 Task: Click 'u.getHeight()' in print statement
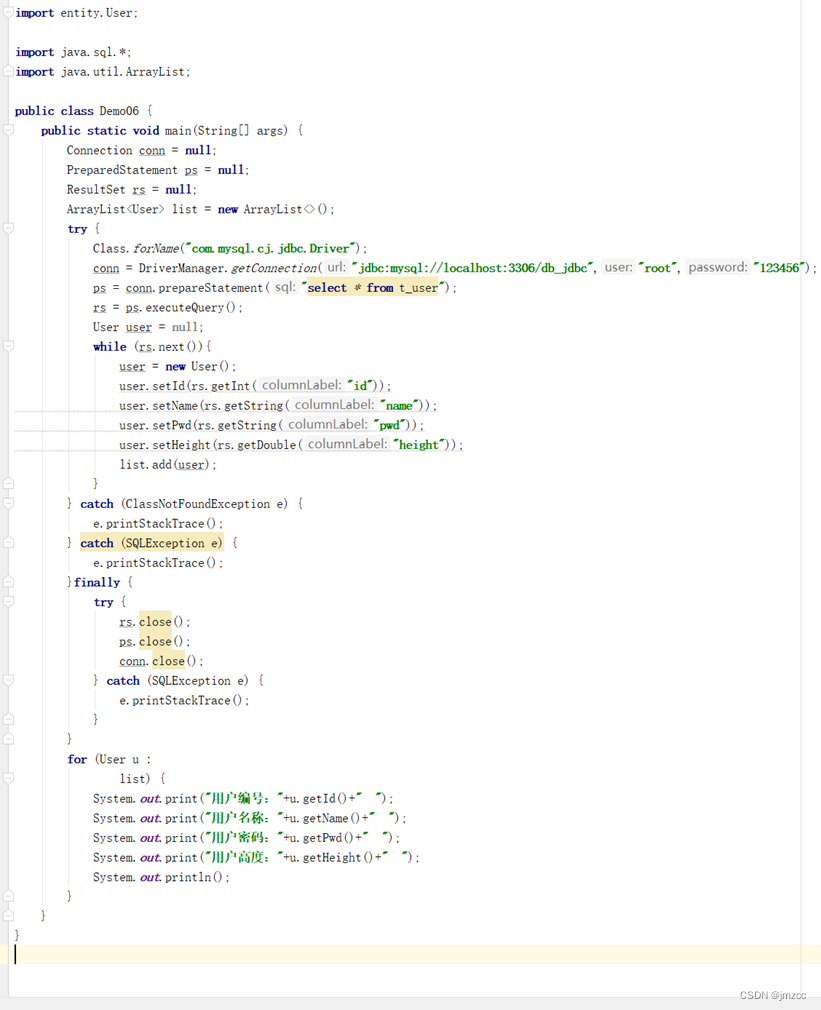point(330,857)
